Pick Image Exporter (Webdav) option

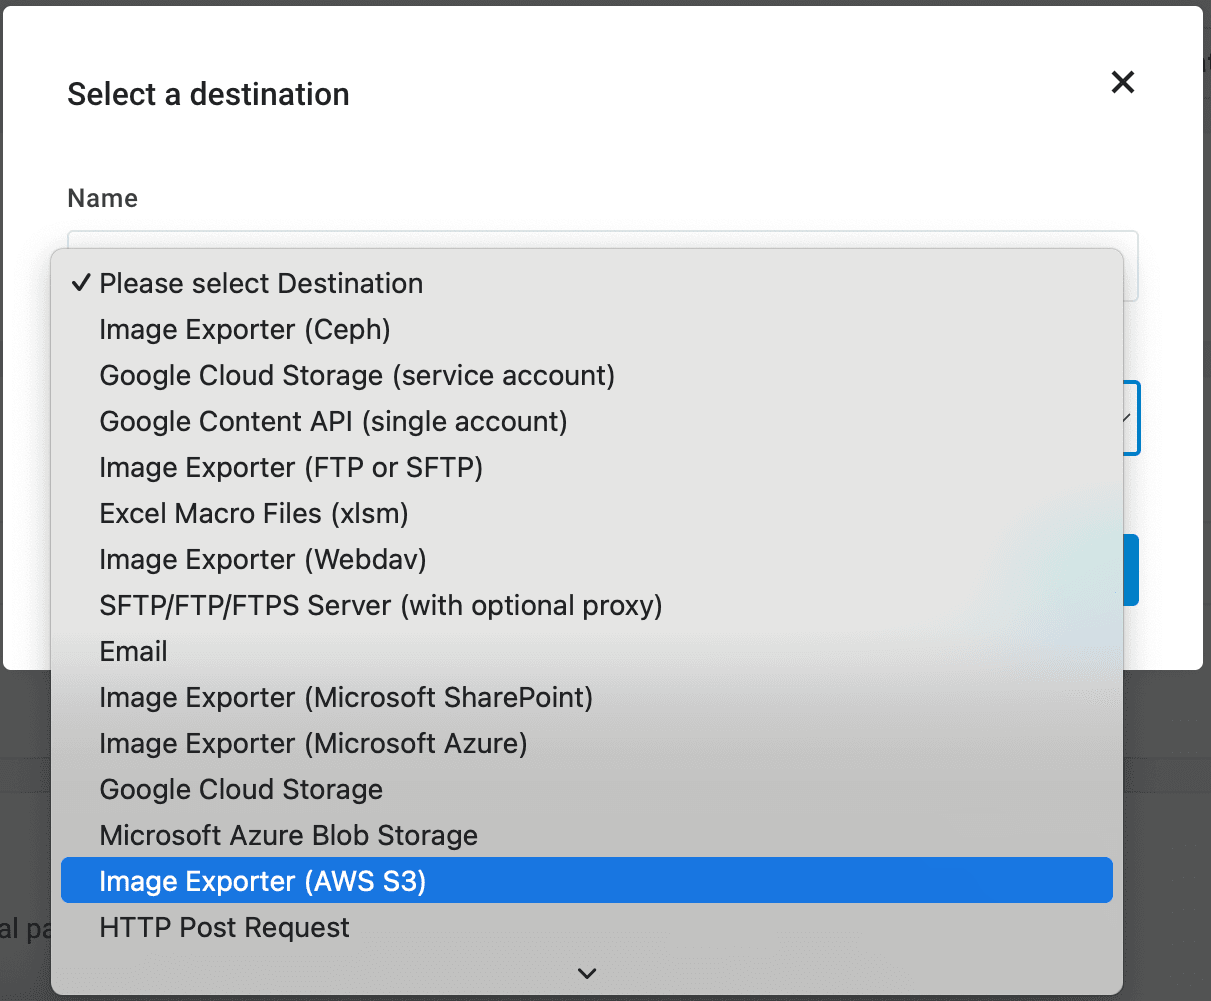click(x=263, y=560)
